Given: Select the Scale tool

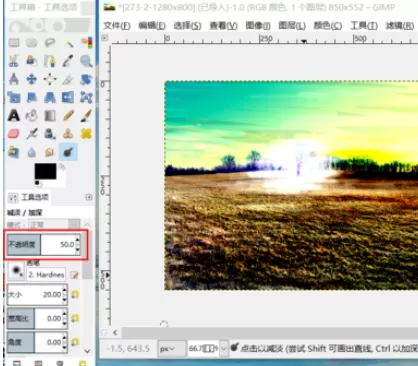Looking at the screenshot, I should (14, 97).
